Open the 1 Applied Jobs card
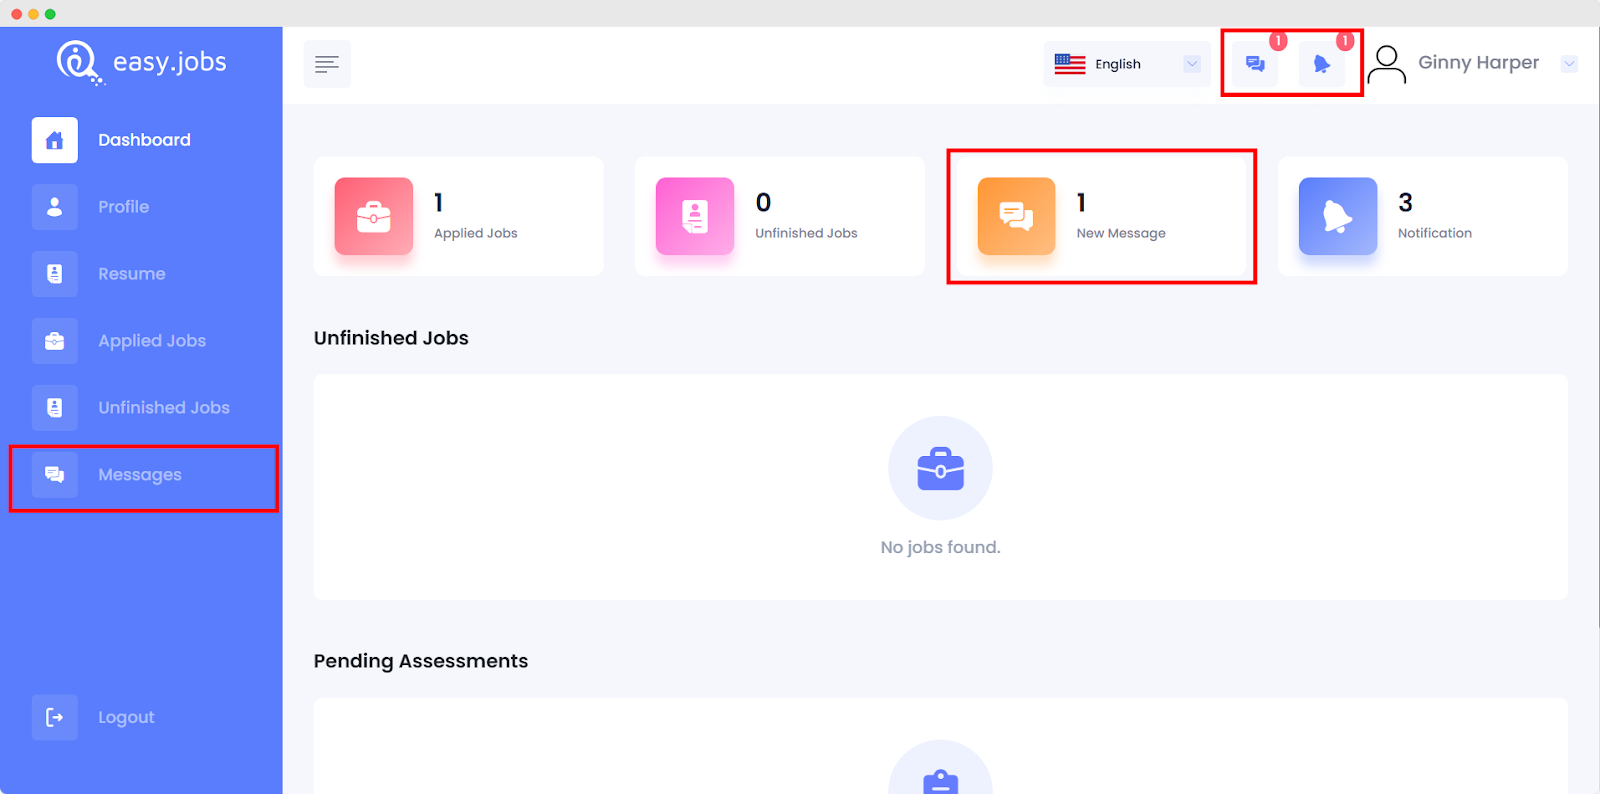 458,216
